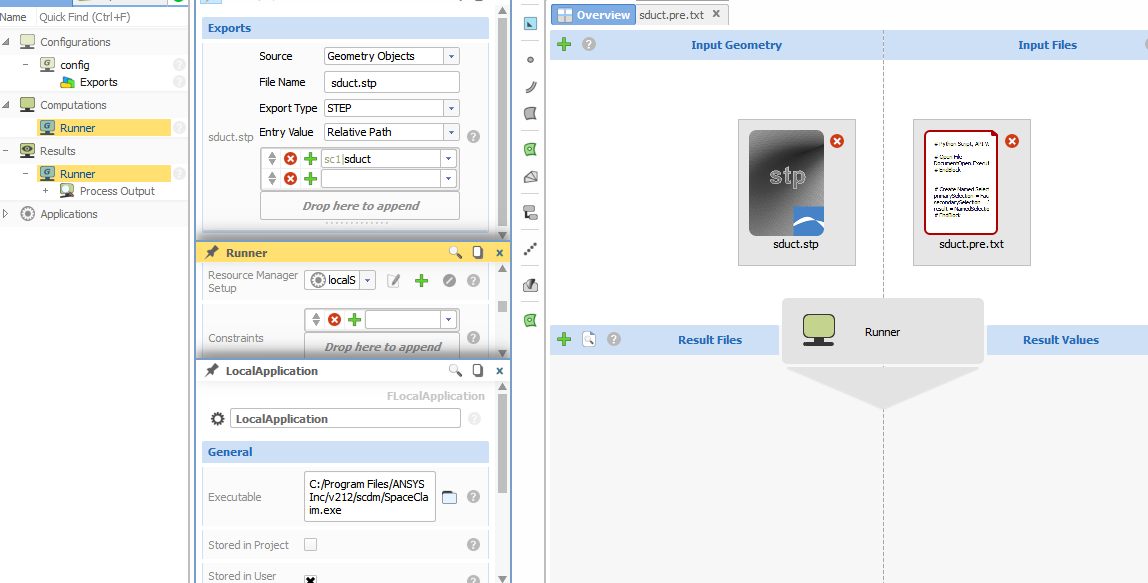Switch to the Overview tab

point(593,15)
